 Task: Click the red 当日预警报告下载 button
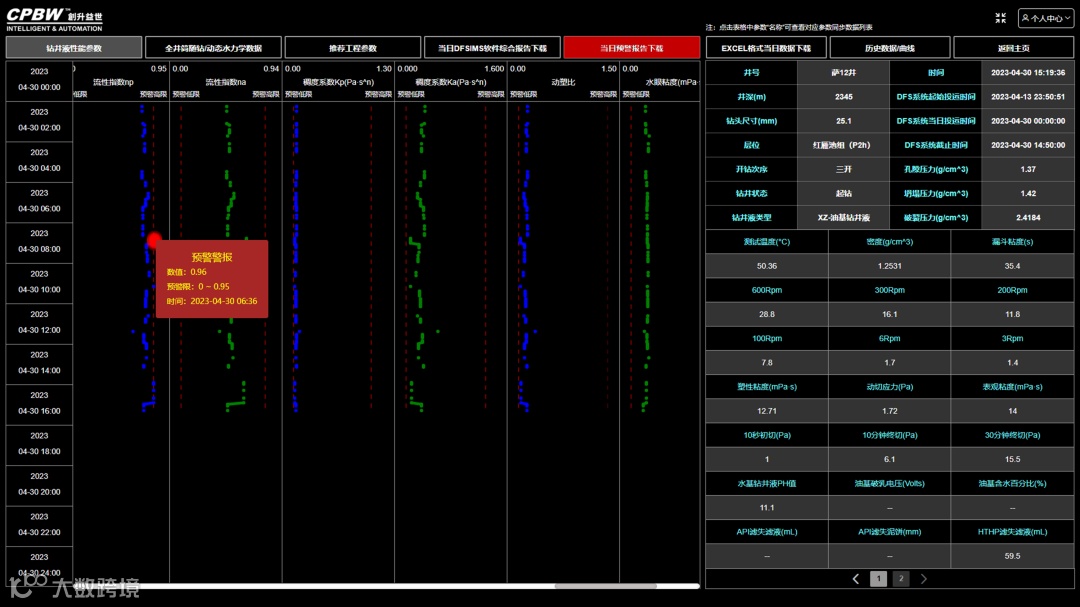pos(632,48)
